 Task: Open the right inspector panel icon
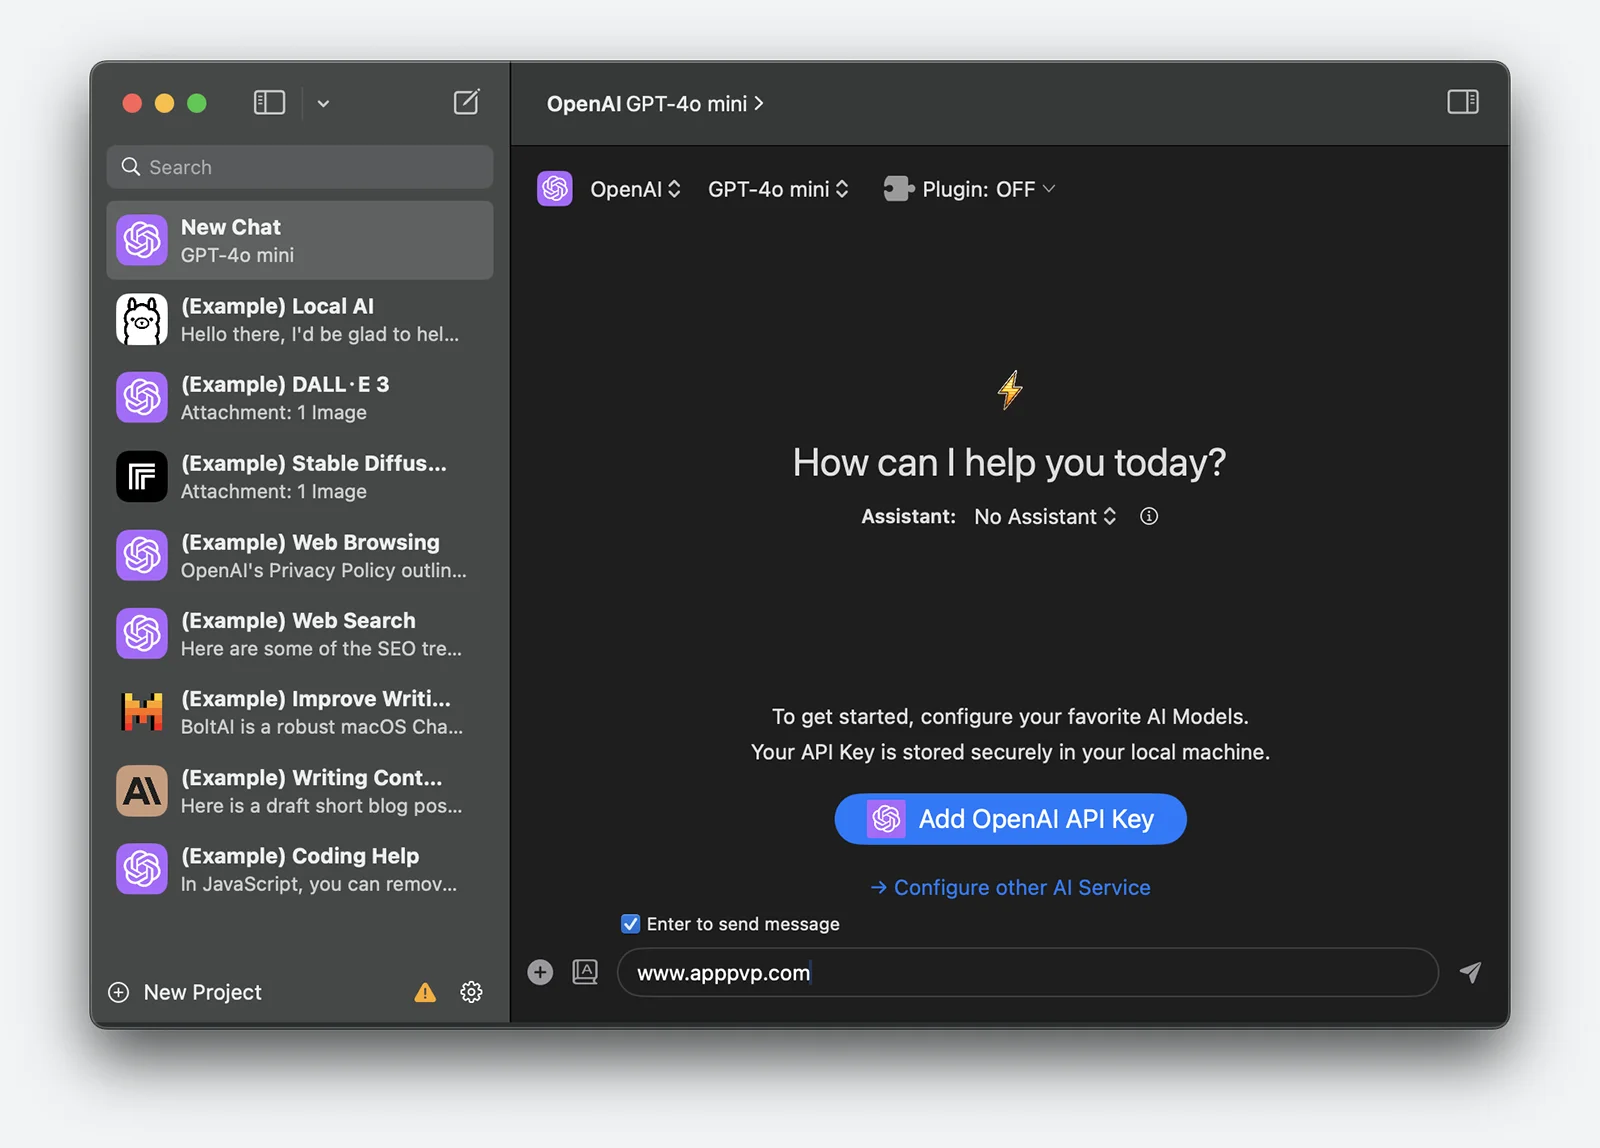tap(1462, 102)
